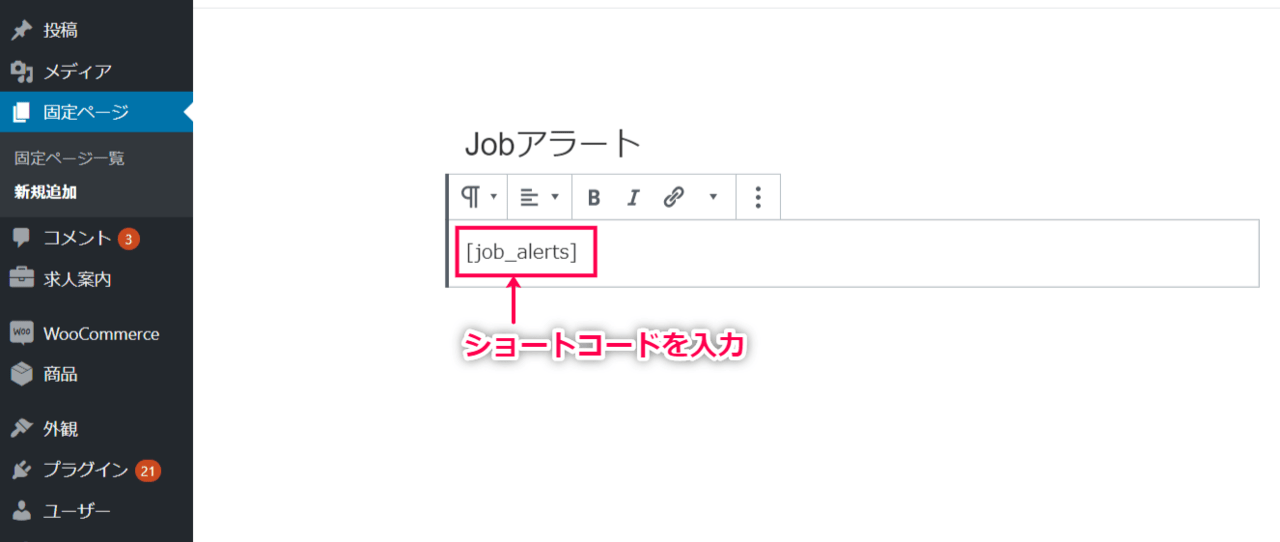Select 新規追加 in the sidebar submenu
1280x542 pixels.
pos(45,192)
